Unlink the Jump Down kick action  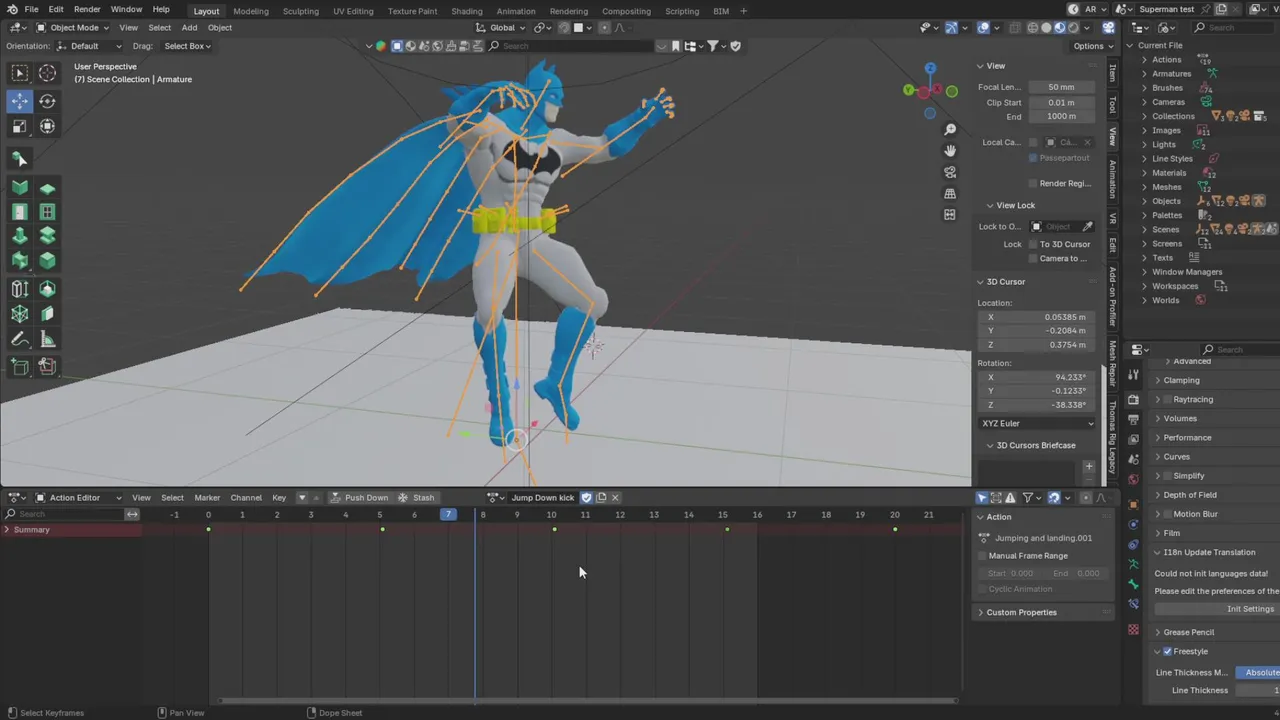click(615, 497)
